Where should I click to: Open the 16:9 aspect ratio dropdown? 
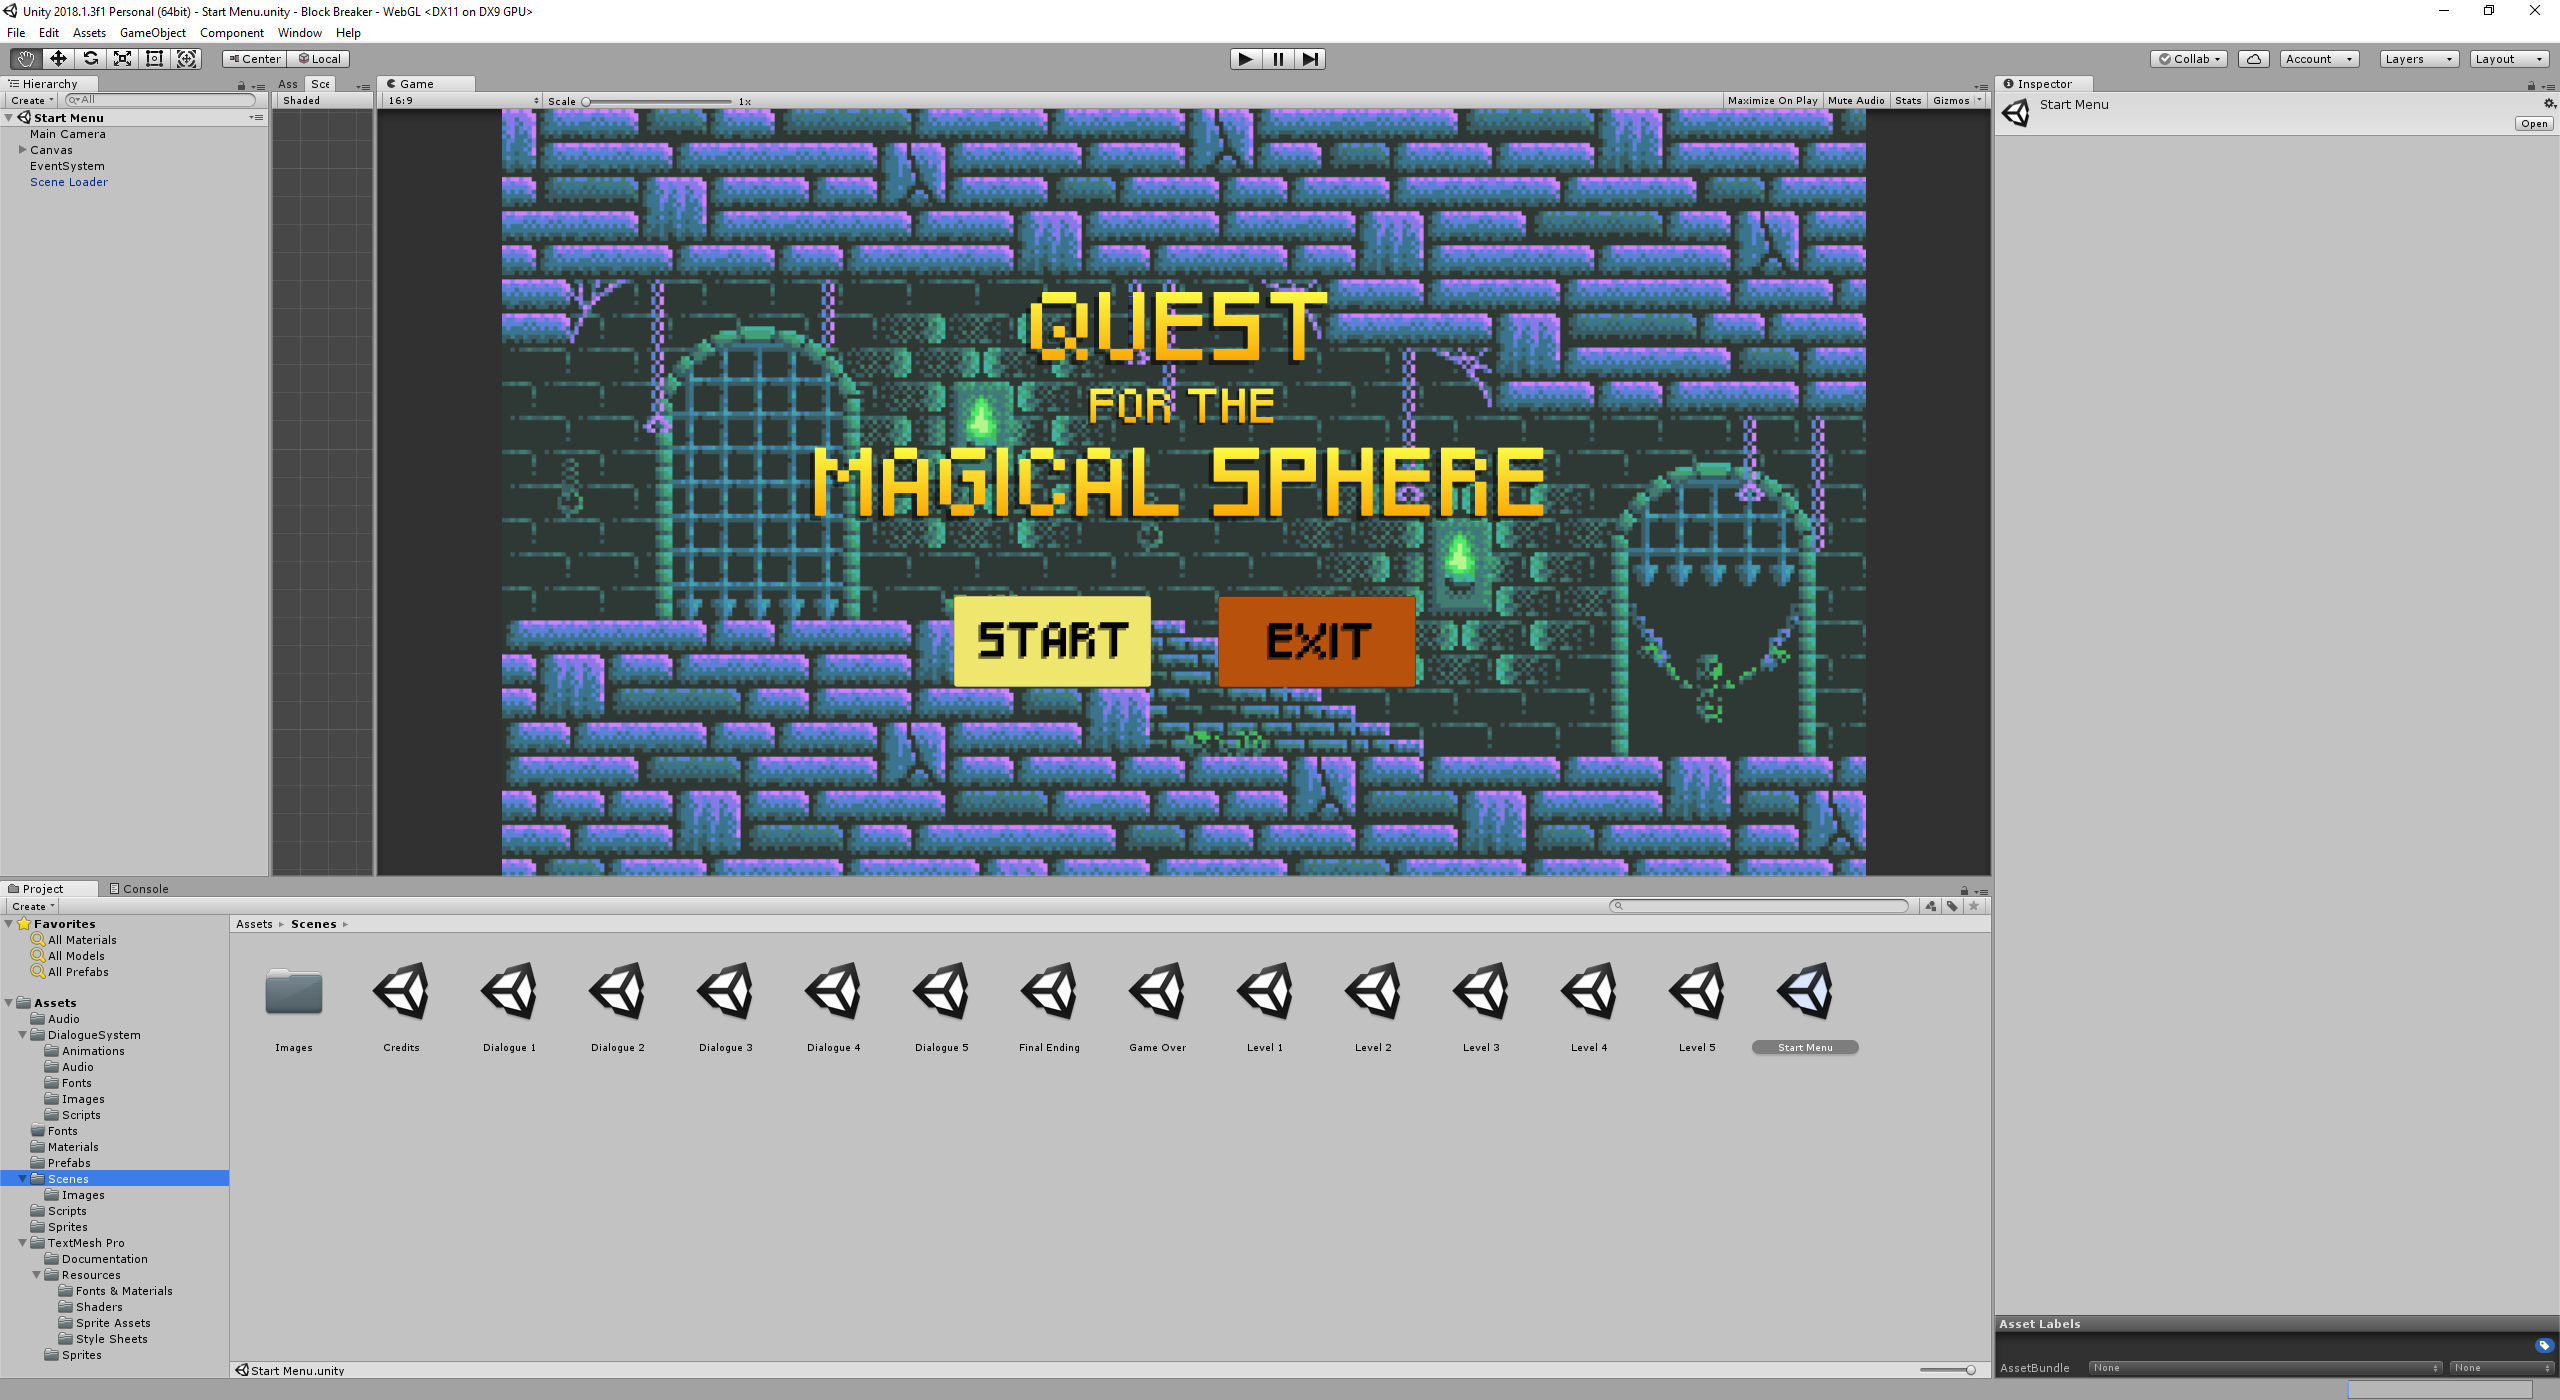(x=462, y=101)
